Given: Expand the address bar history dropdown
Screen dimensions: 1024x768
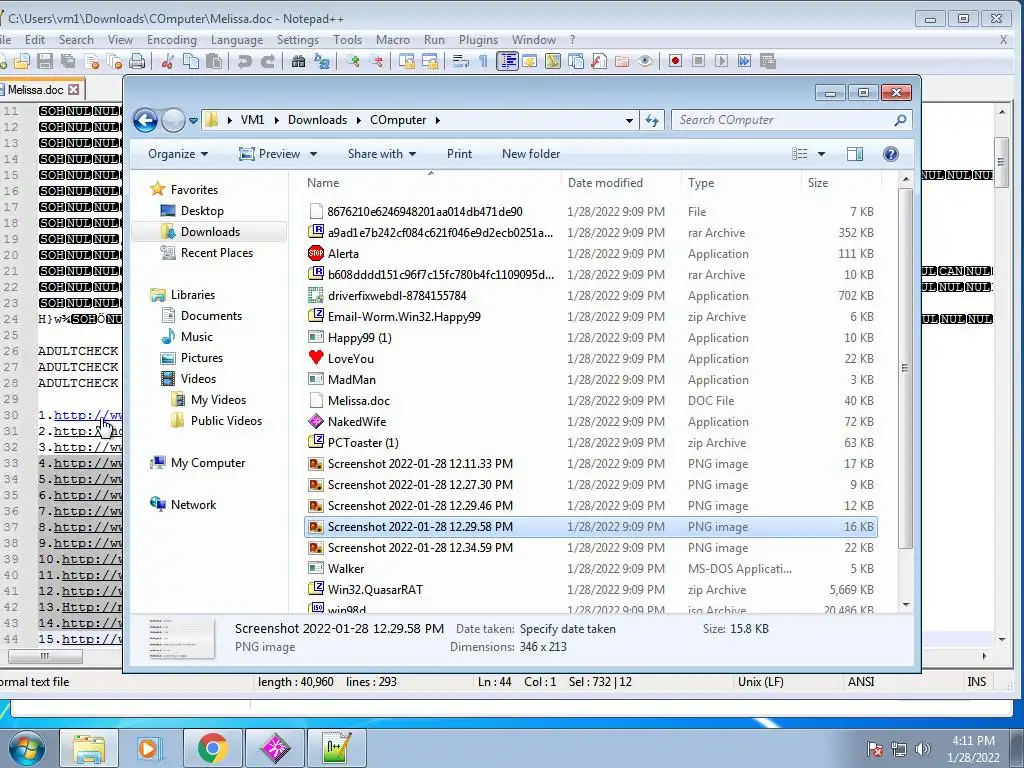Looking at the screenshot, I should [629, 120].
